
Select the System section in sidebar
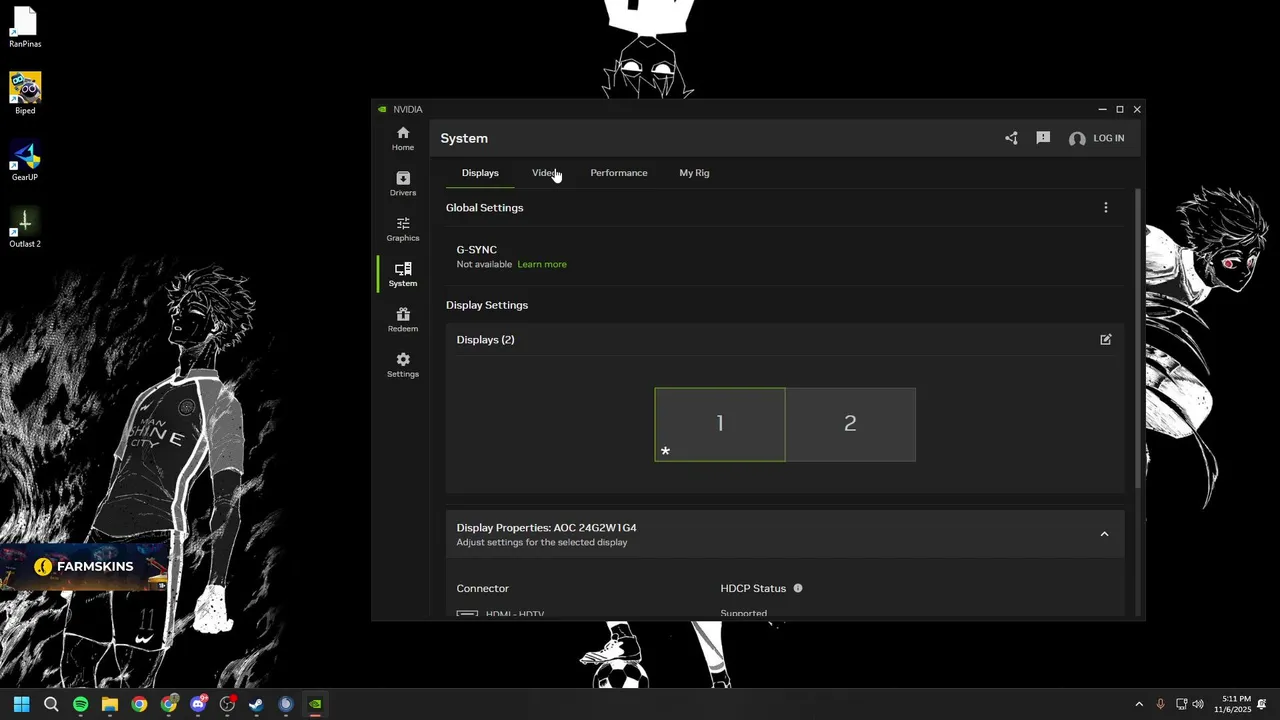click(403, 274)
